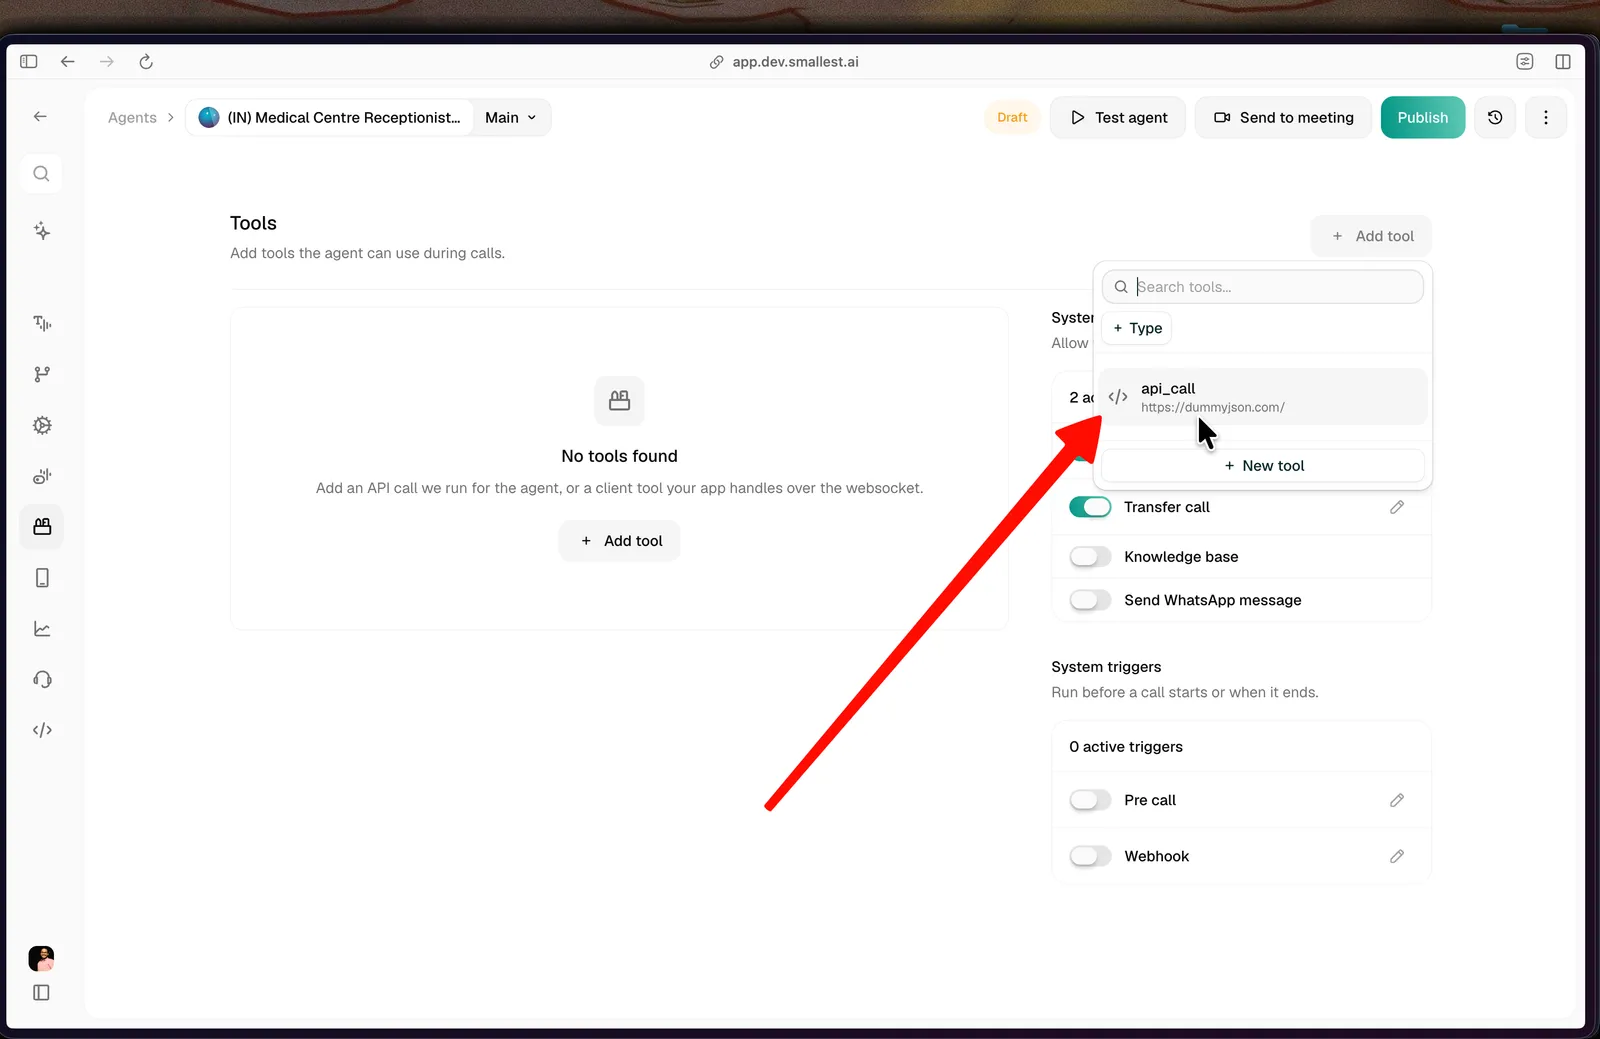Open the browser split view icon
Screen dimensions: 1600x1039
click(x=1563, y=62)
